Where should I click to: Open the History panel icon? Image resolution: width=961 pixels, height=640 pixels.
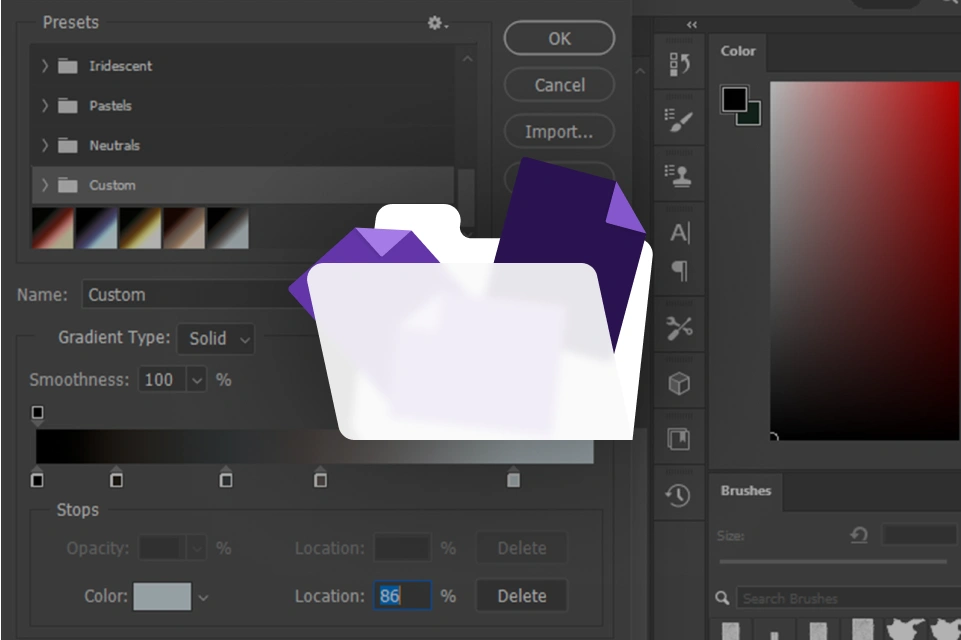(x=678, y=63)
